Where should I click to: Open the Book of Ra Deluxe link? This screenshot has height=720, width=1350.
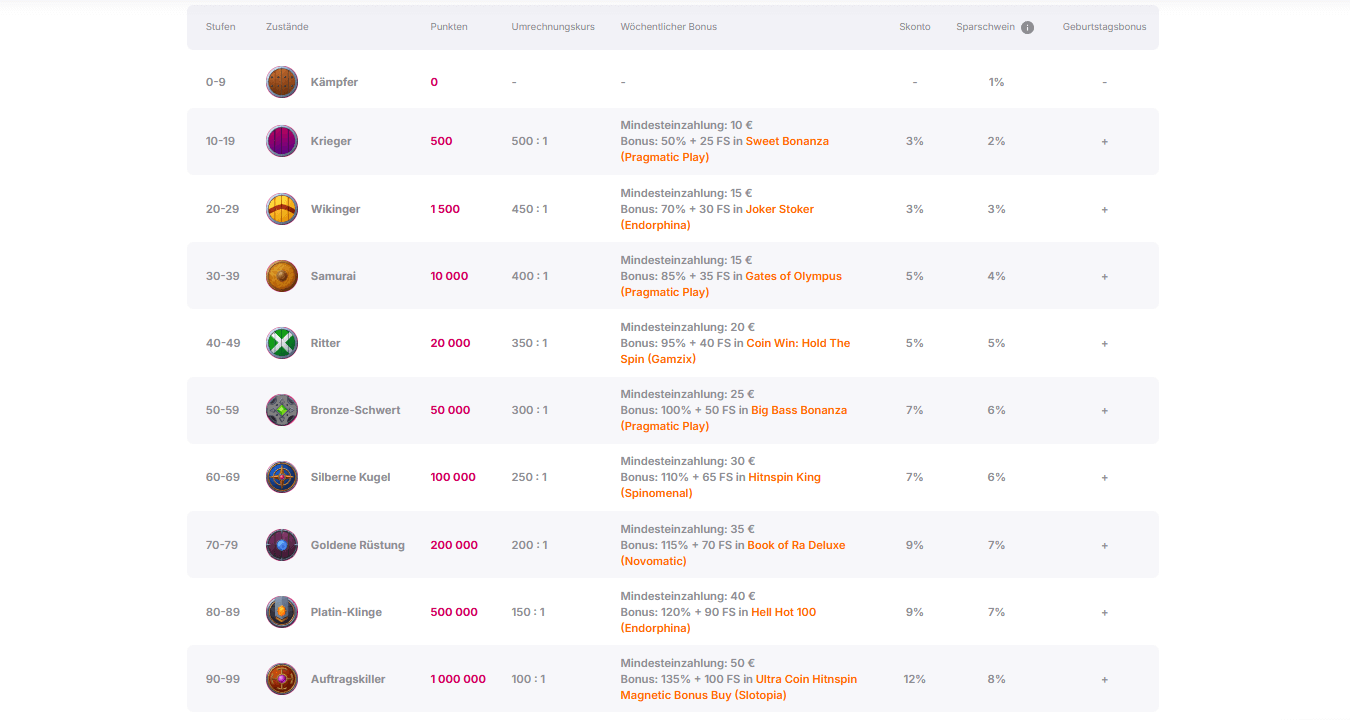tap(796, 545)
